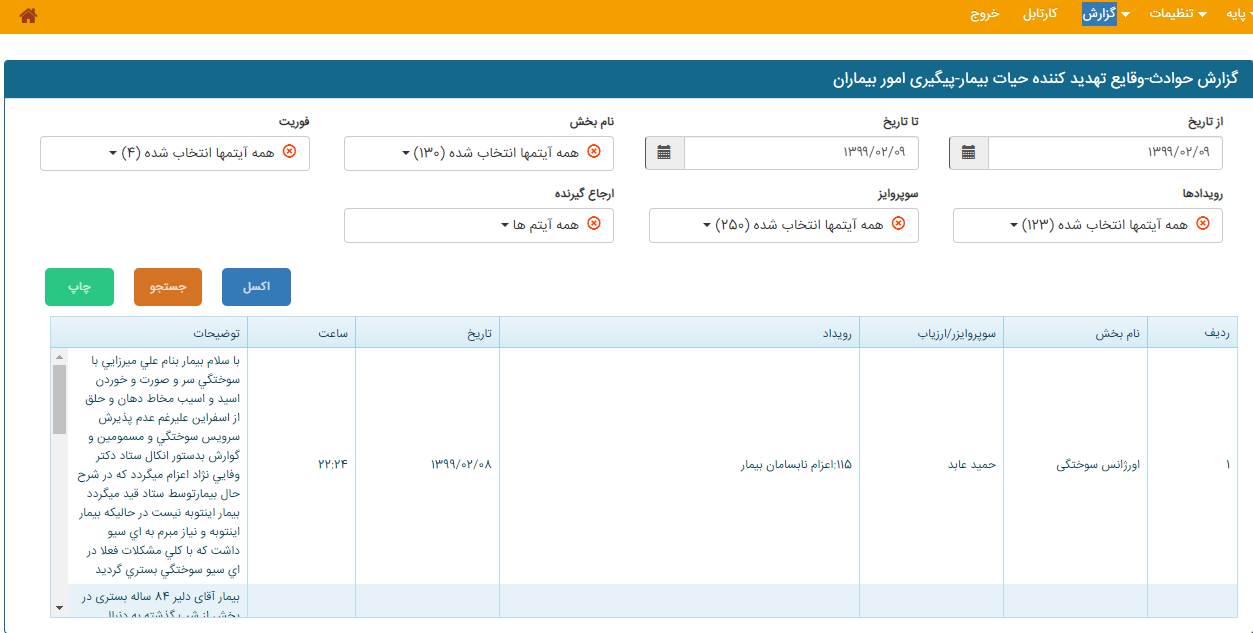The height and width of the screenshot is (633, 1253).
Task: Click the توضیحات column header
Action: coord(150,333)
